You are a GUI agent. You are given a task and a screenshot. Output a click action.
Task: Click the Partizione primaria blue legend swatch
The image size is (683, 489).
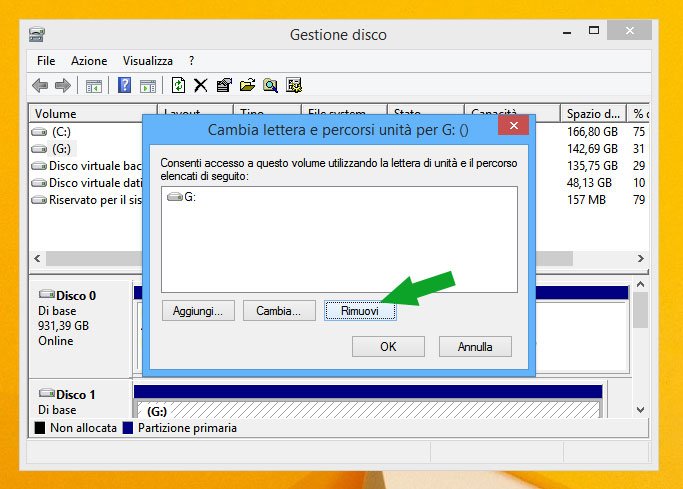click(x=128, y=428)
